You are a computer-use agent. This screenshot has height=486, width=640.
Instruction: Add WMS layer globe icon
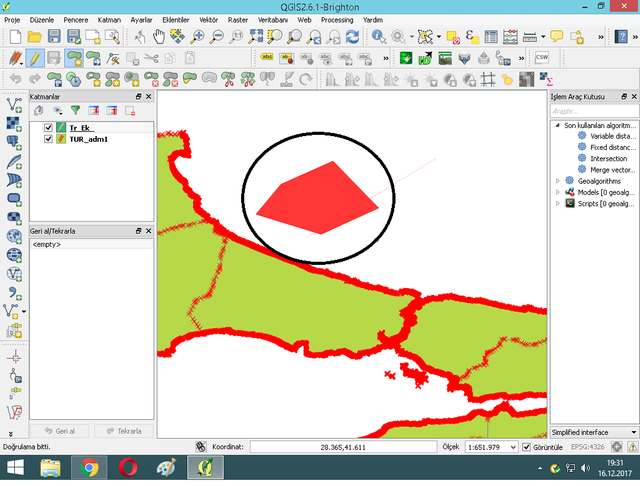(x=14, y=236)
